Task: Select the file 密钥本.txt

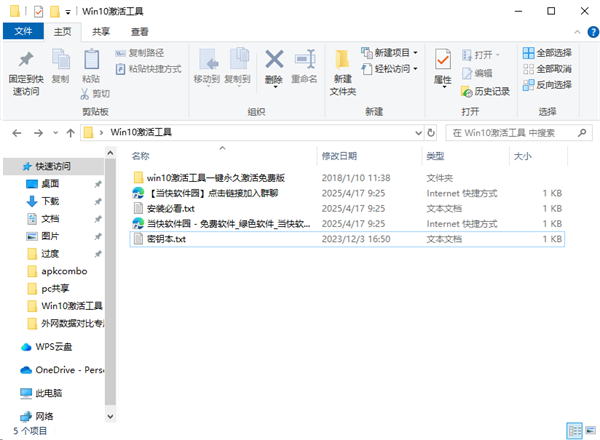Action: click(347, 239)
